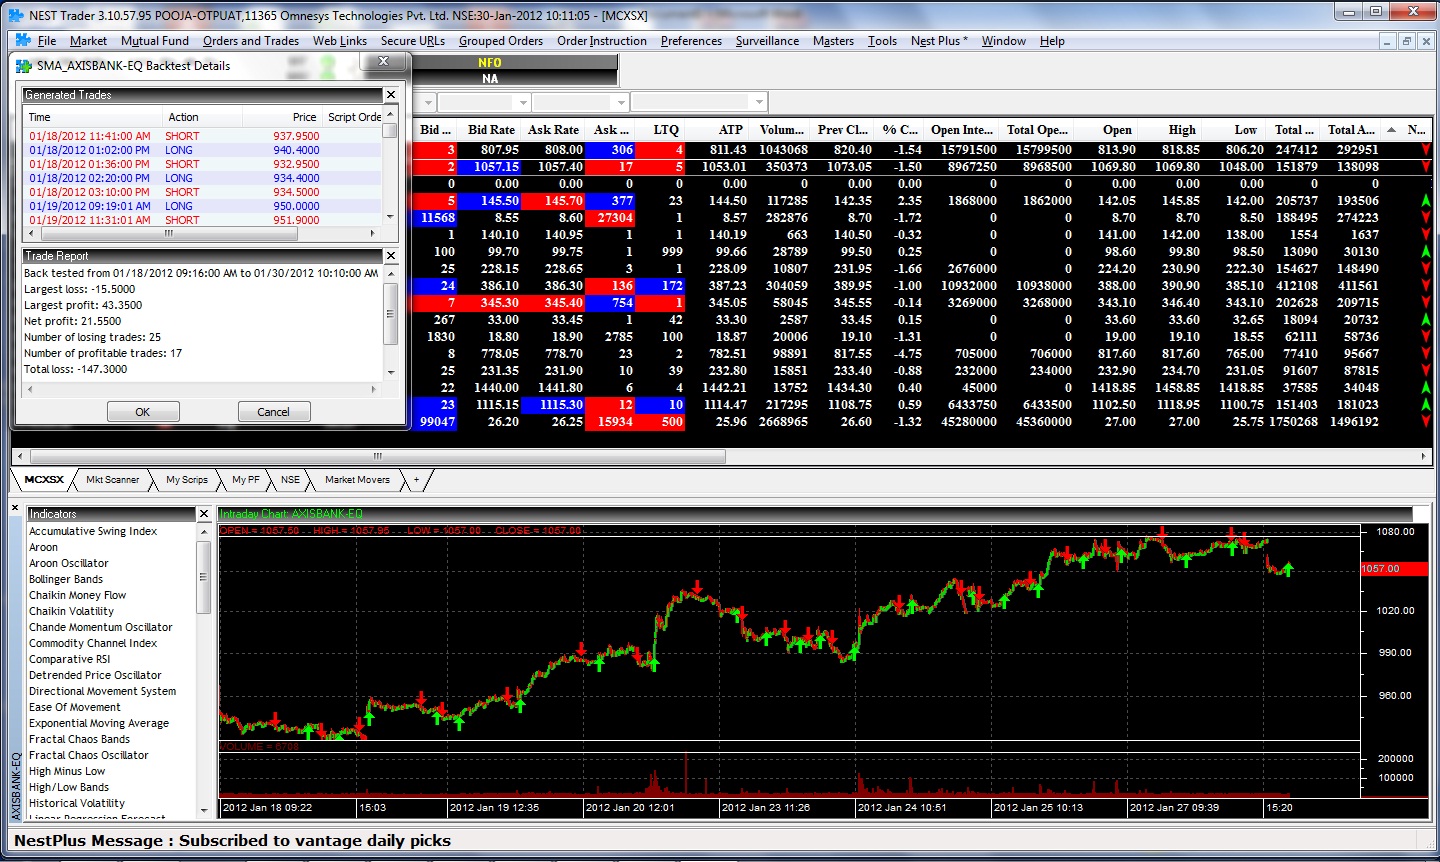Image resolution: width=1440 pixels, height=862 pixels.
Task: Click right scroll arrow of Generated Trades list
Action: pyautogui.click(x=373, y=234)
